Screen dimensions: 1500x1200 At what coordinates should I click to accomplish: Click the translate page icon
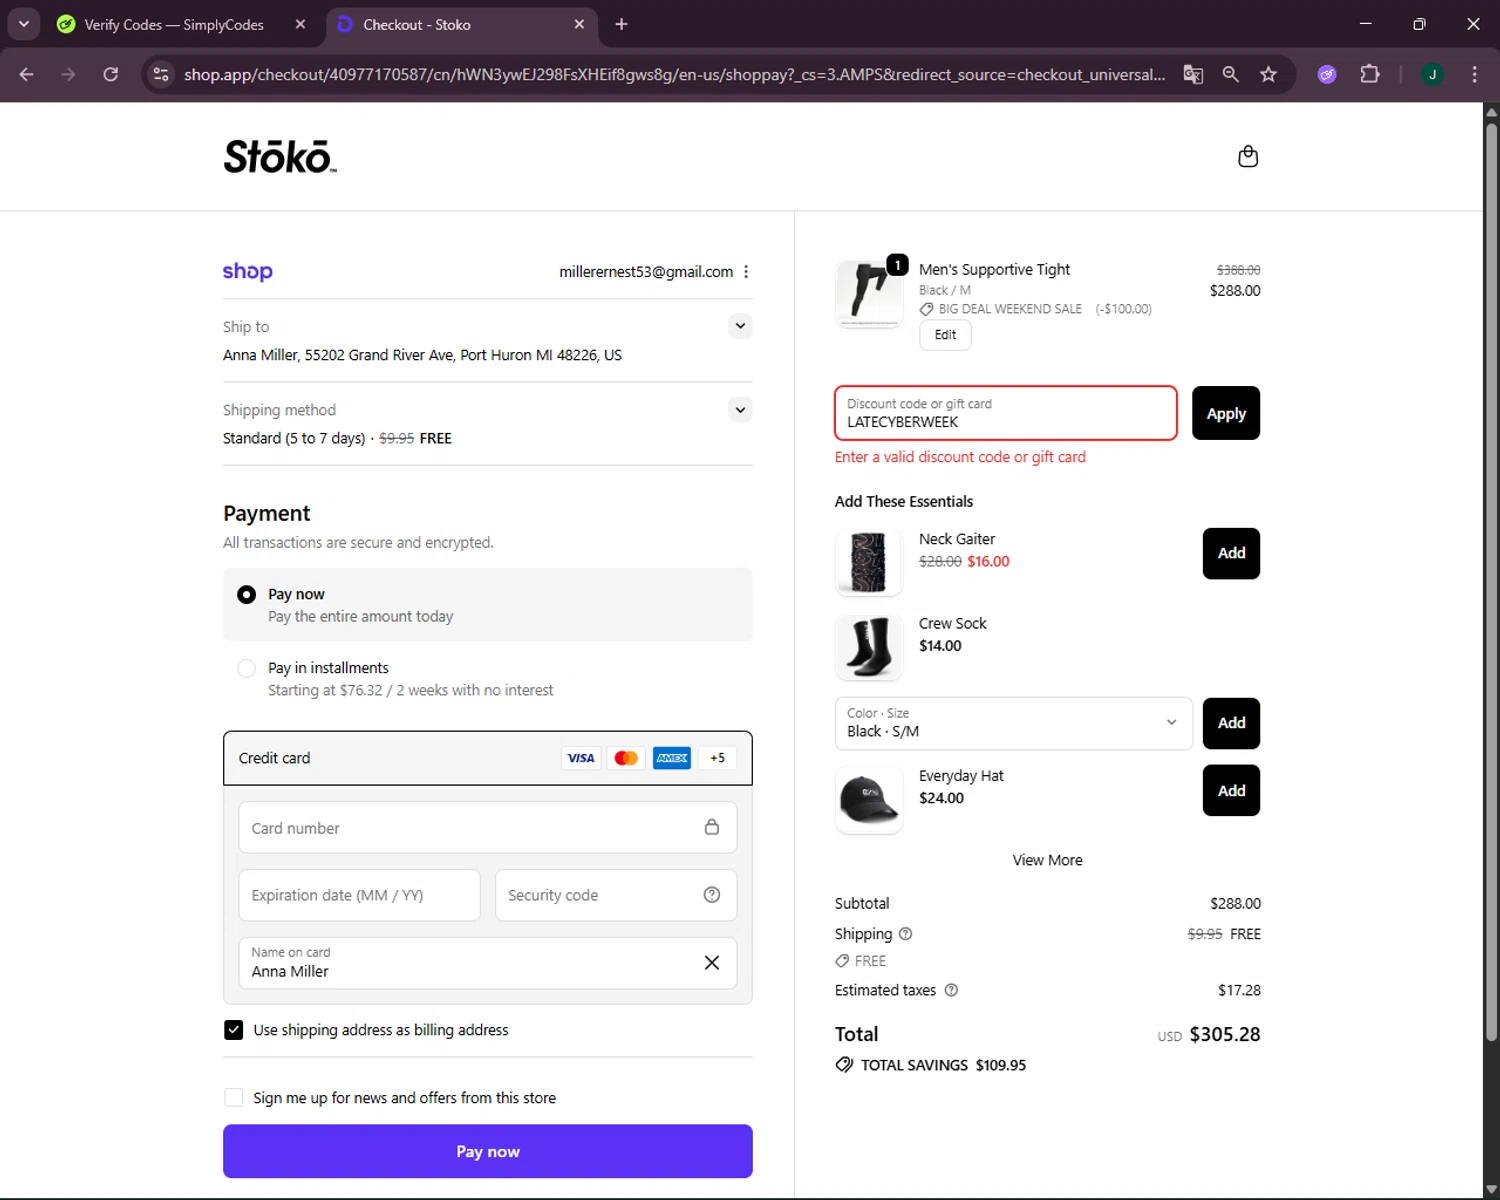[1193, 74]
